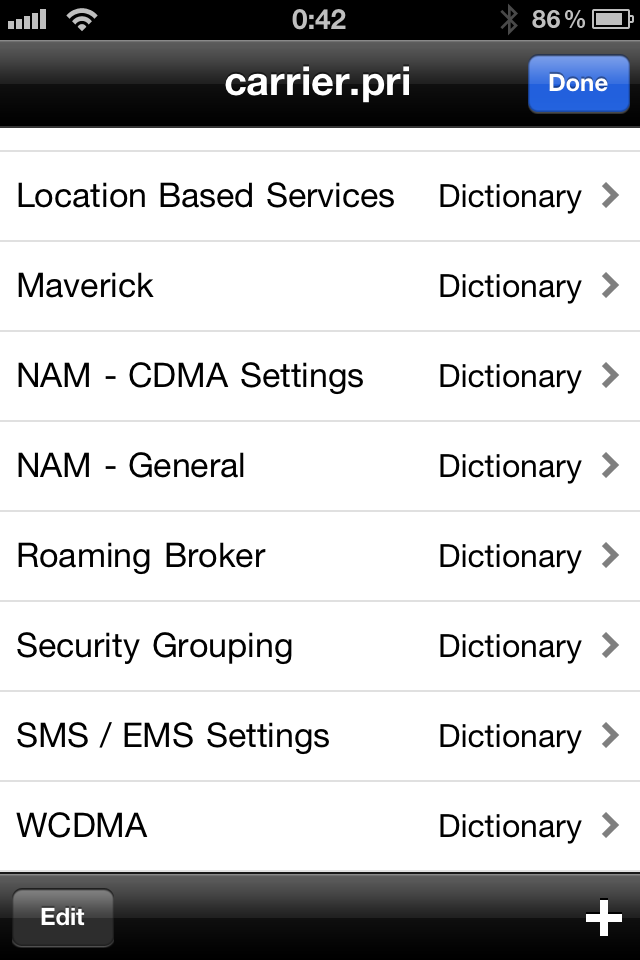
Task: Expand the Location Based Services chevron
Action: [x=610, y=195]
